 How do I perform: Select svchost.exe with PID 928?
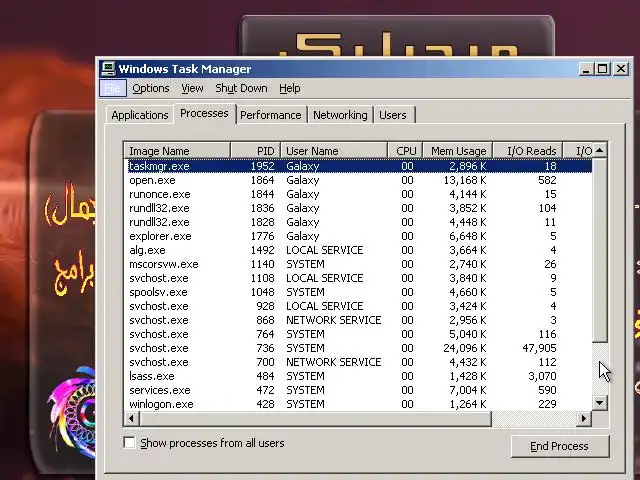[x=358, y=306]
